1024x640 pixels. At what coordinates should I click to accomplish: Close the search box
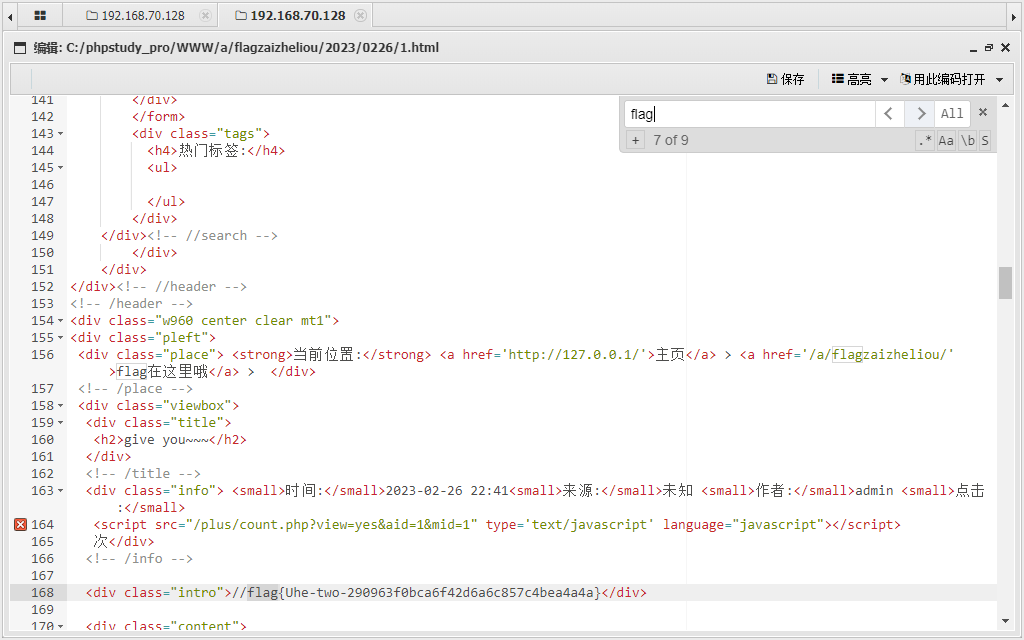[x=983, y=112]
